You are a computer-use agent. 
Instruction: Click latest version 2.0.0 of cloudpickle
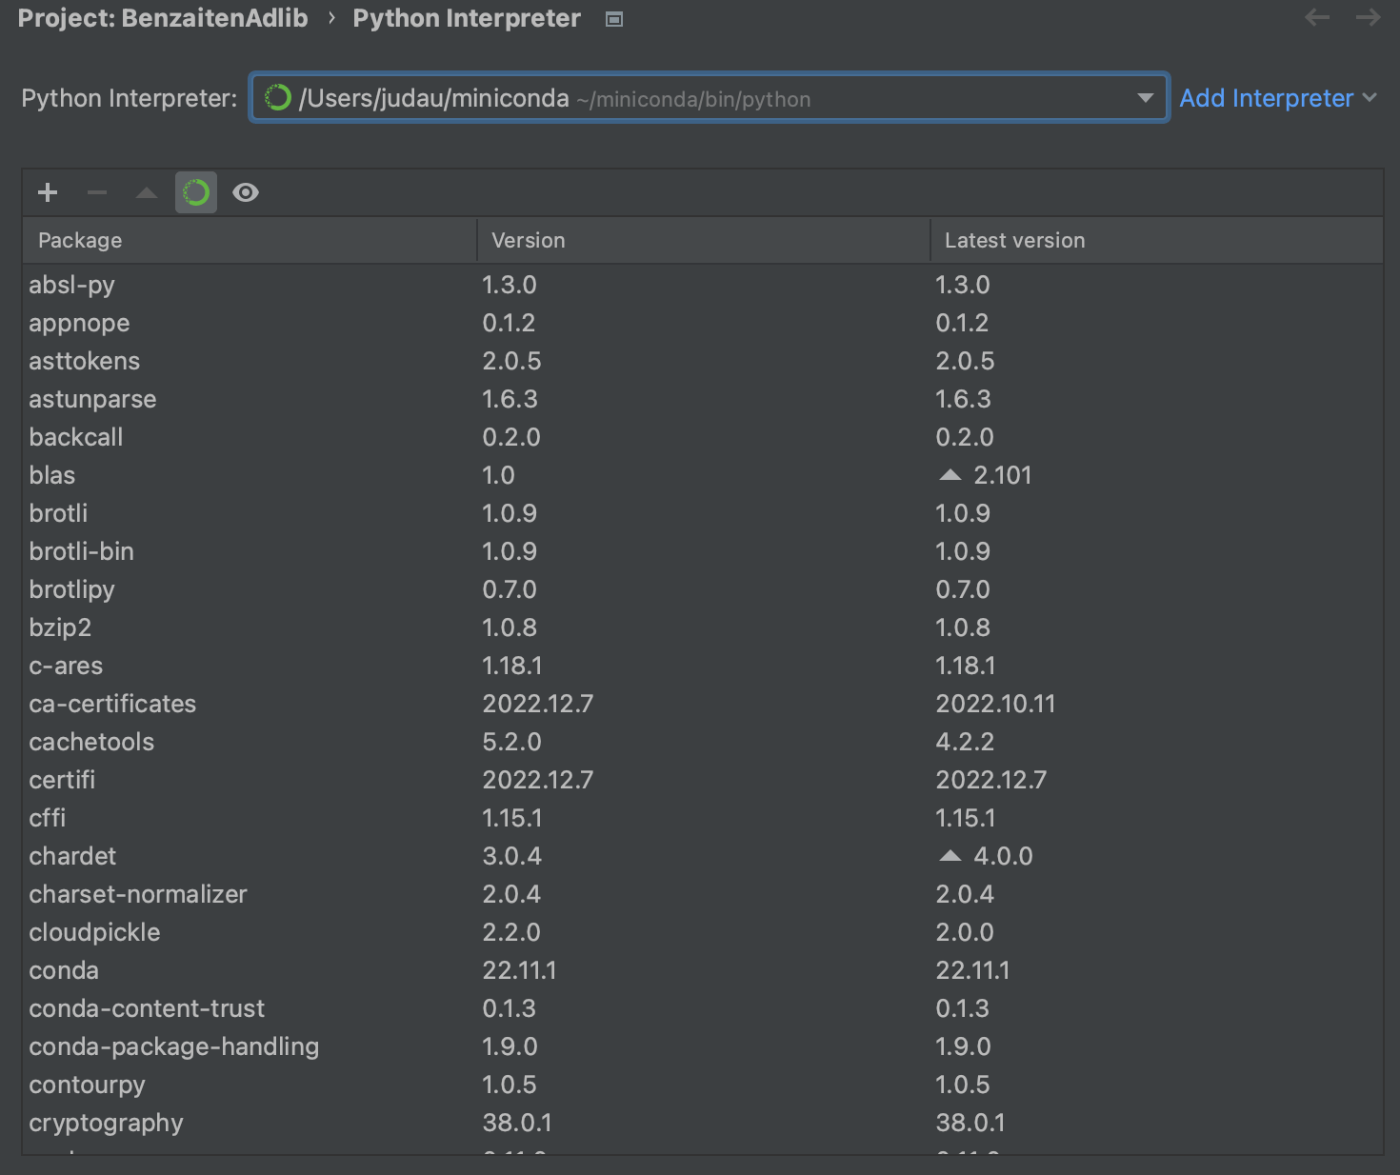point(965,932)
